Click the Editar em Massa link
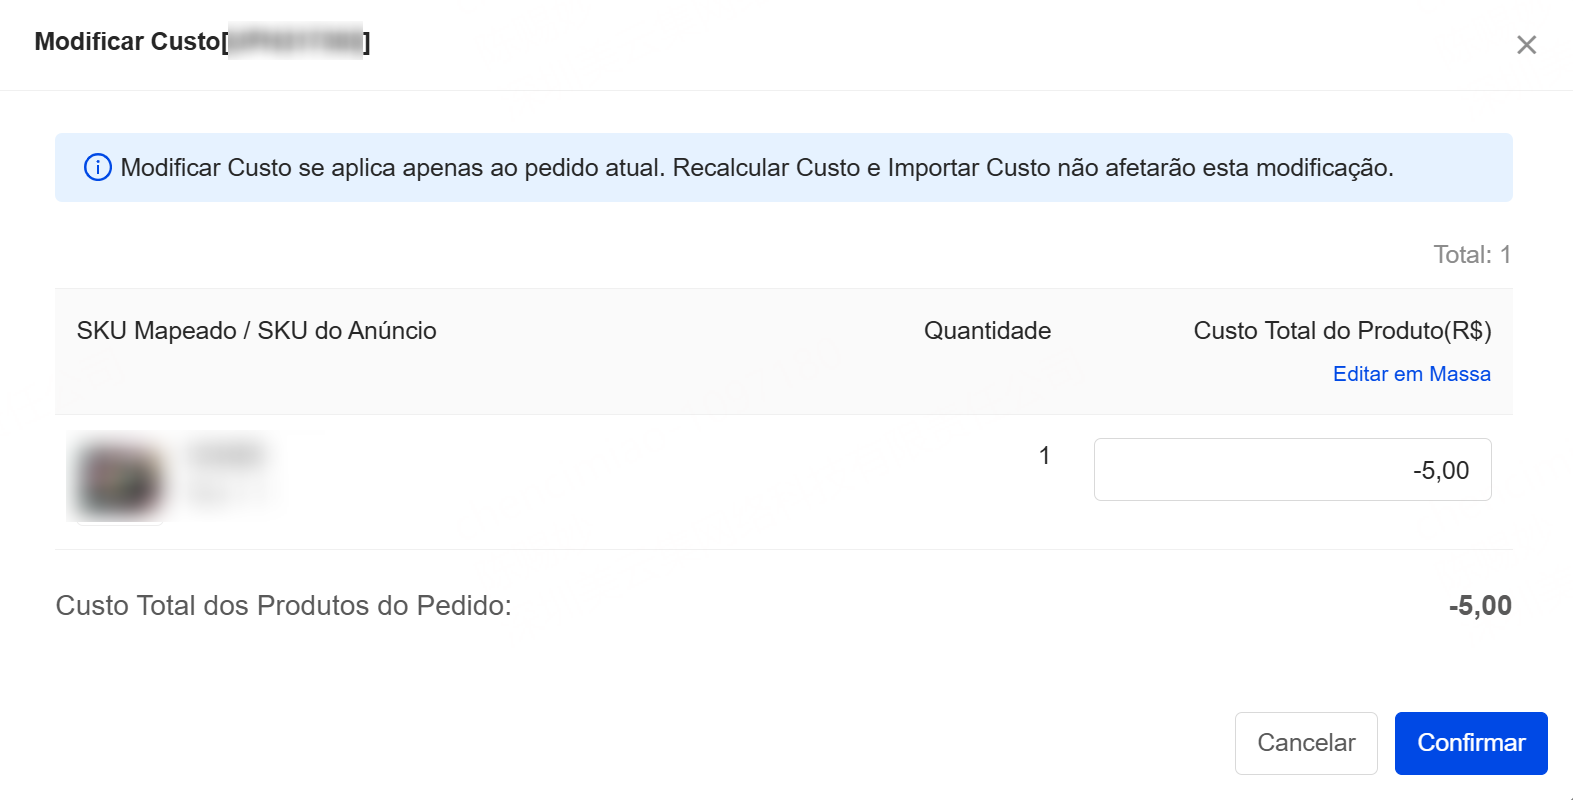 1411,374
